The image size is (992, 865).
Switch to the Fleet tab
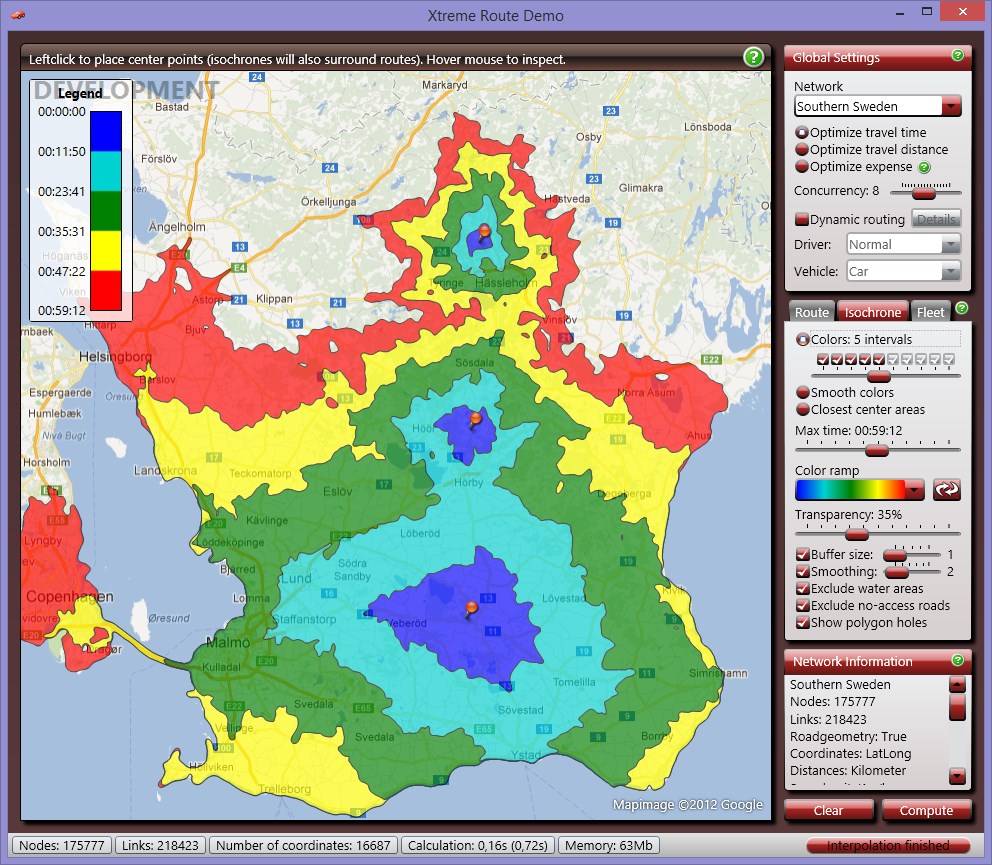click(930, 312)
